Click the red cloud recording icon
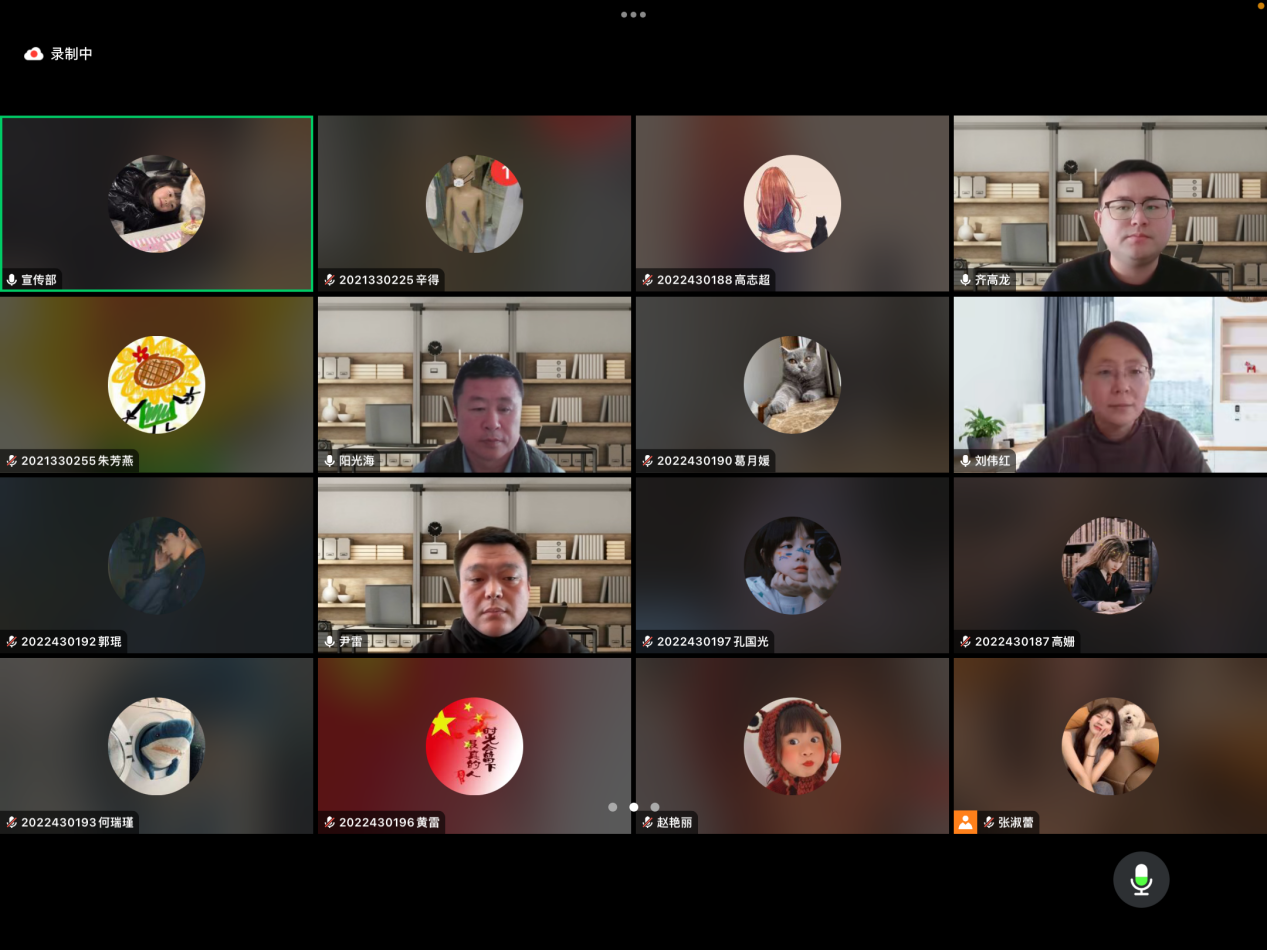The width and height of the screenshot is (1267, 950). [33, 54]
